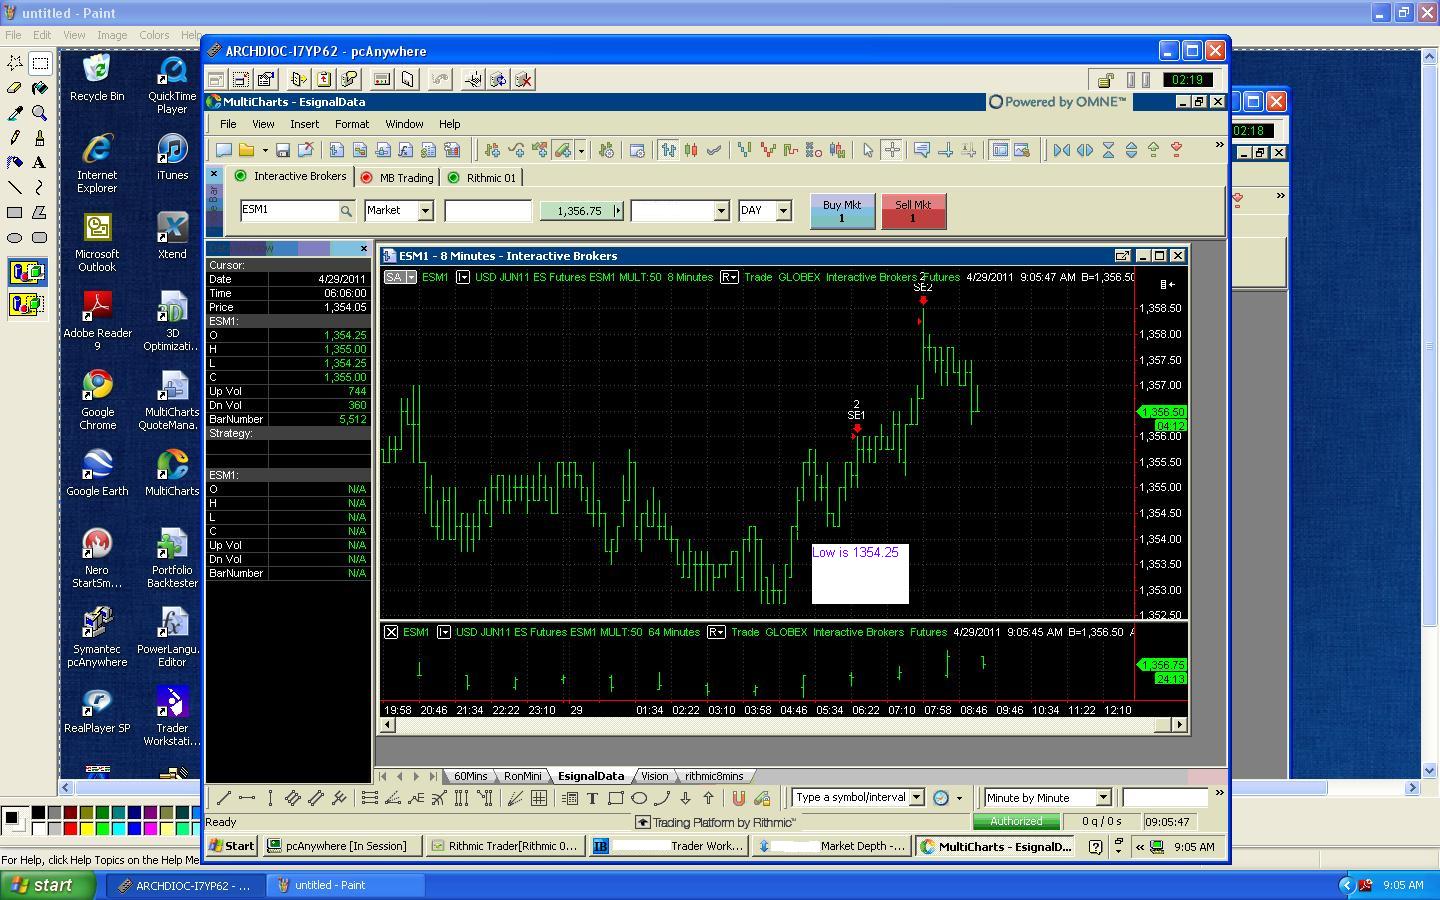Select Paint's Airbrush tool
Image resolution: width=1440 pixels, height=900 pixels.
(15, 163)
